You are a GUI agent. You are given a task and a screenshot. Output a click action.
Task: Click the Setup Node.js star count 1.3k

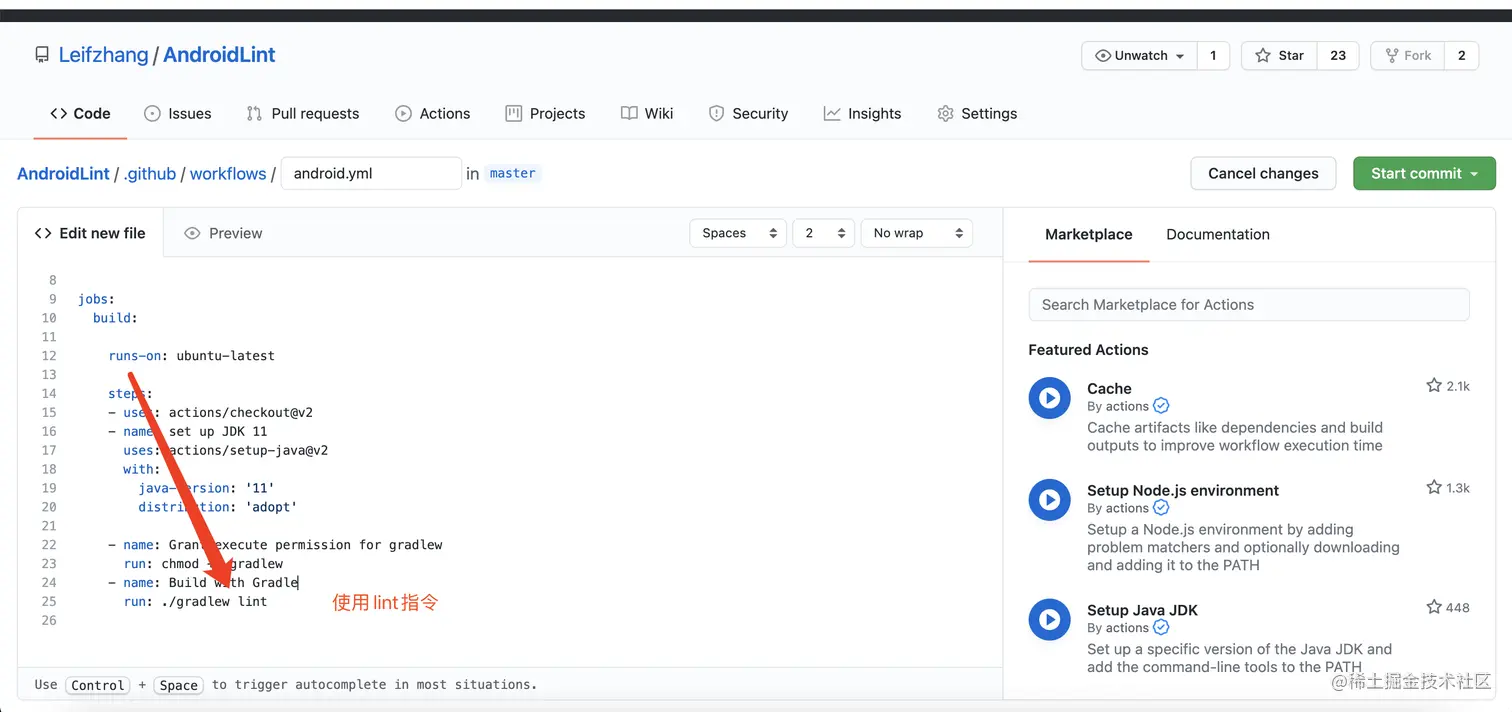1448,488
